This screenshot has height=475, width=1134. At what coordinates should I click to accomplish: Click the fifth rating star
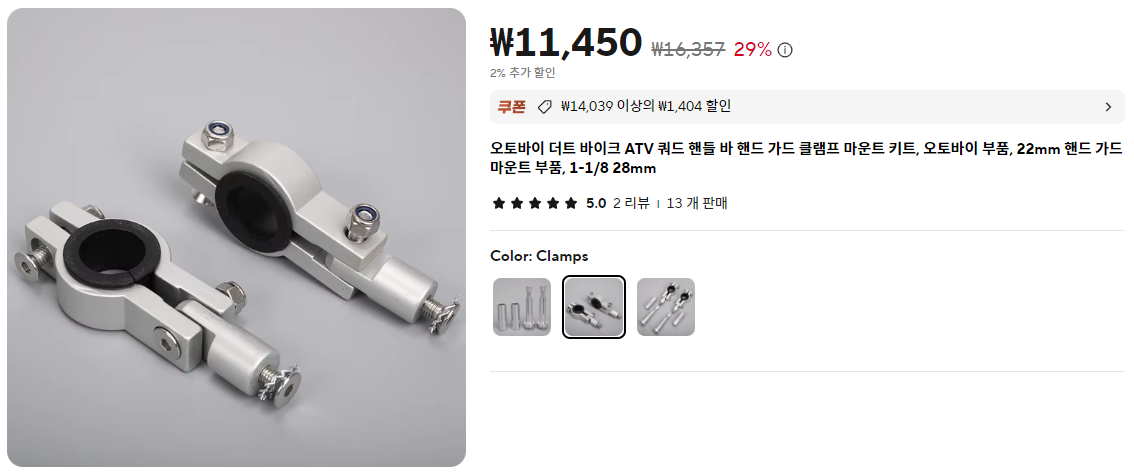pyautogui.click(x=571, y=203)
